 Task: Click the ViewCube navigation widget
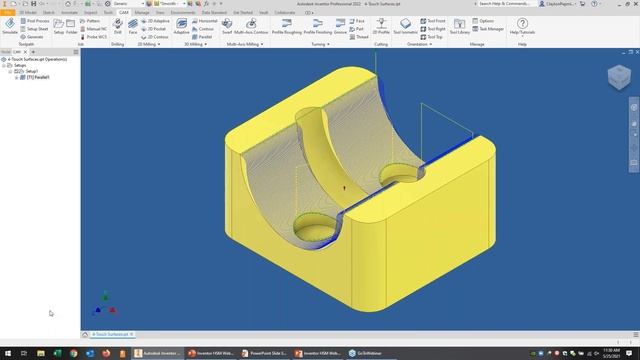click(619, 77)
